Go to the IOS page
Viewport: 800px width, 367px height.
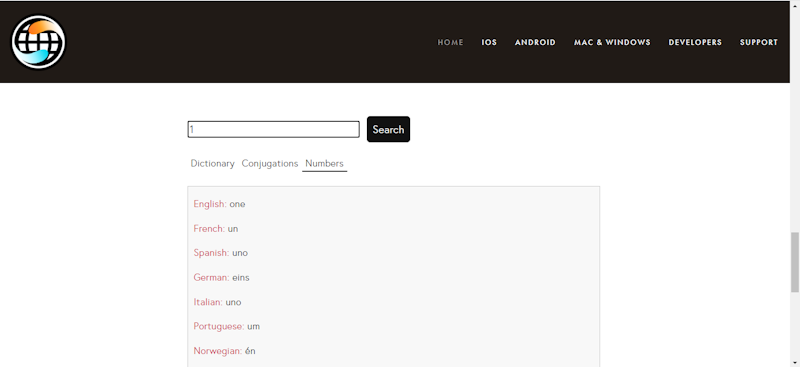click(x=489, y=42)
